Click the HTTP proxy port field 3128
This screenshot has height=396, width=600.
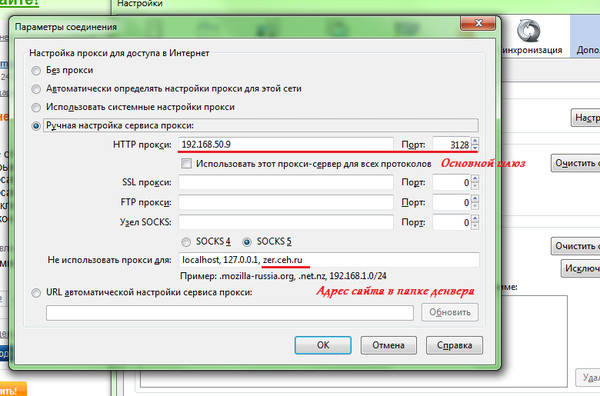click(452, 145)
